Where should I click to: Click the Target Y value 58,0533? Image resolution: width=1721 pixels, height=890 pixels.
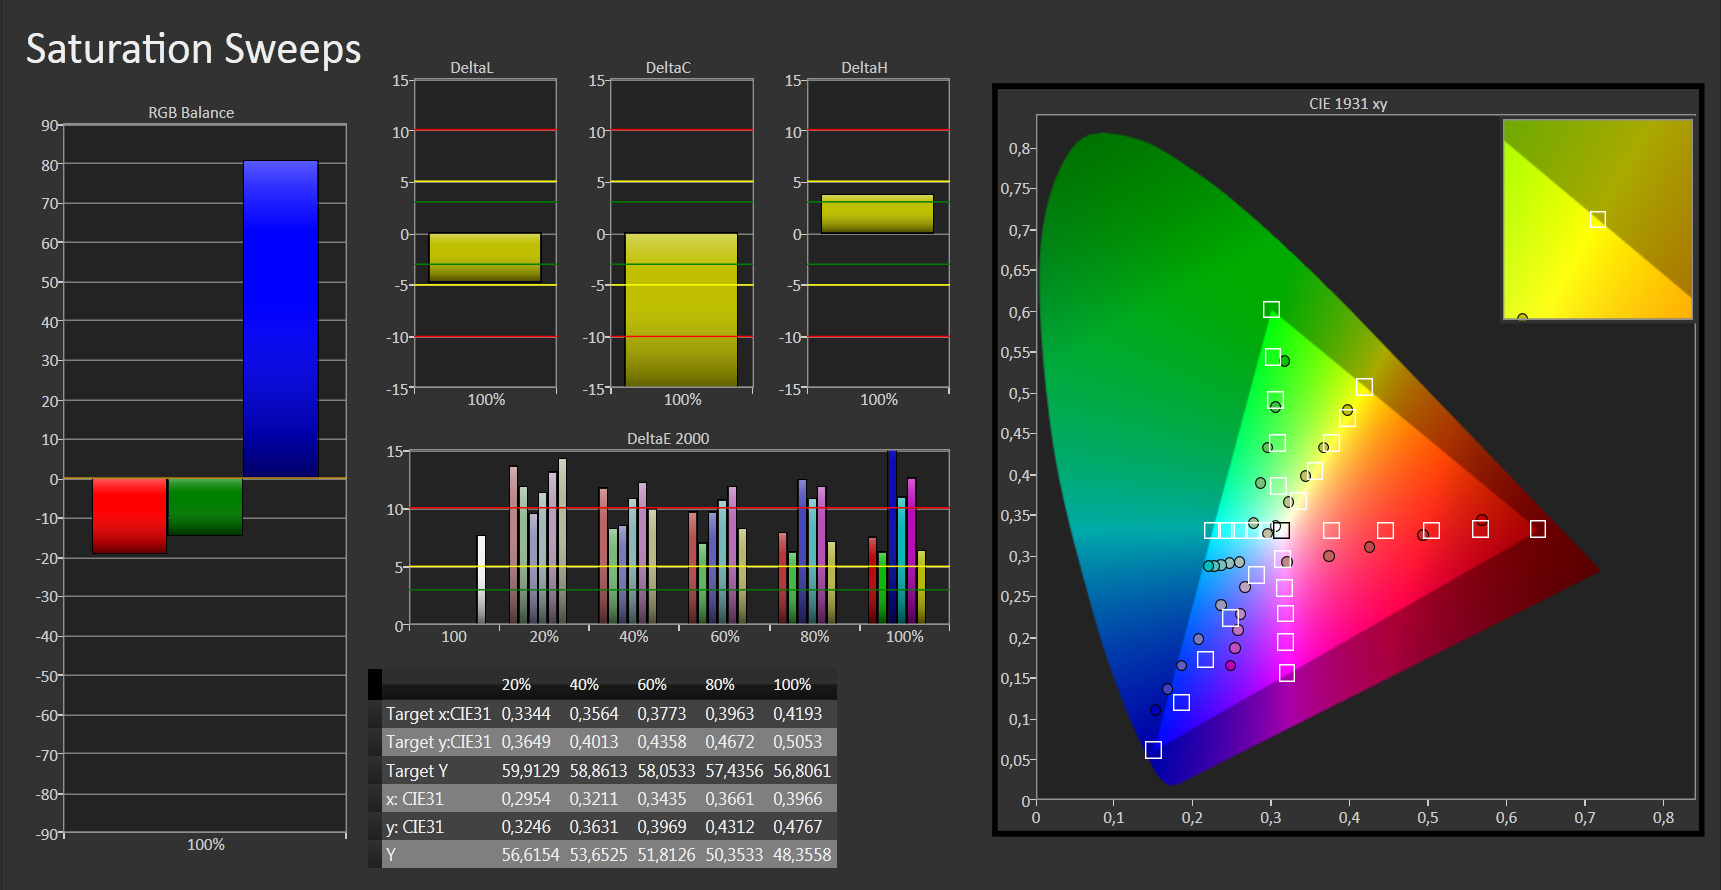coord(666,771)
